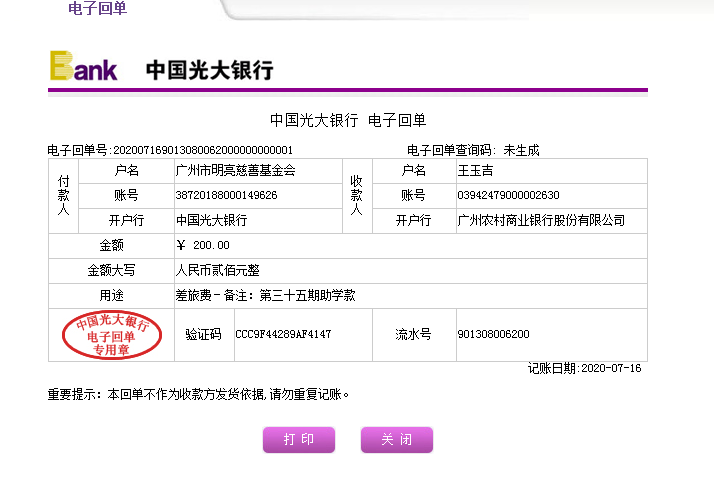Click the 中国光大银行 header title
Screen dimensions: 714x491
point(209,70)
